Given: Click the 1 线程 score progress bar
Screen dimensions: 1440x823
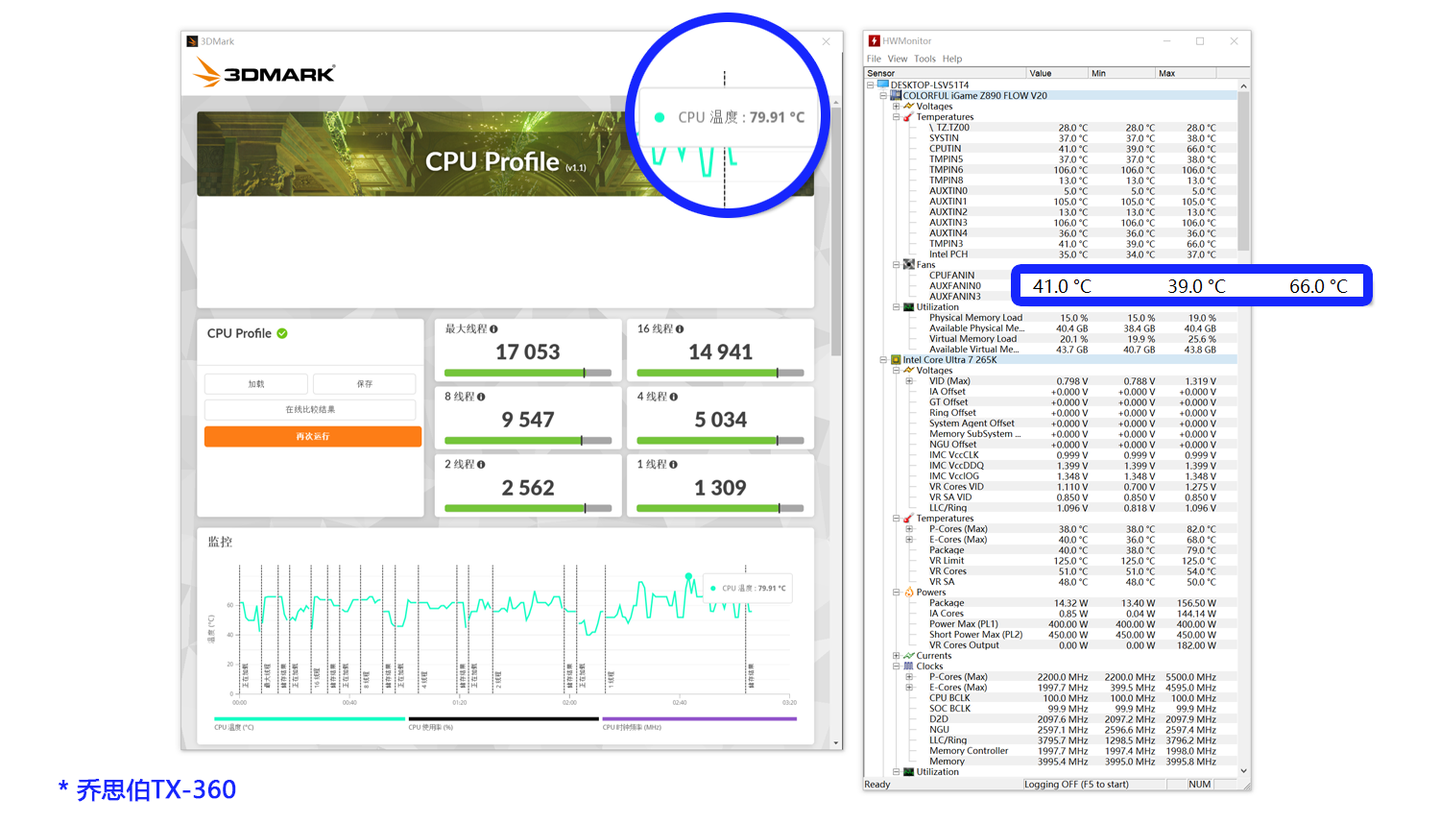Looking at the screenshot, I should (720, 508).
